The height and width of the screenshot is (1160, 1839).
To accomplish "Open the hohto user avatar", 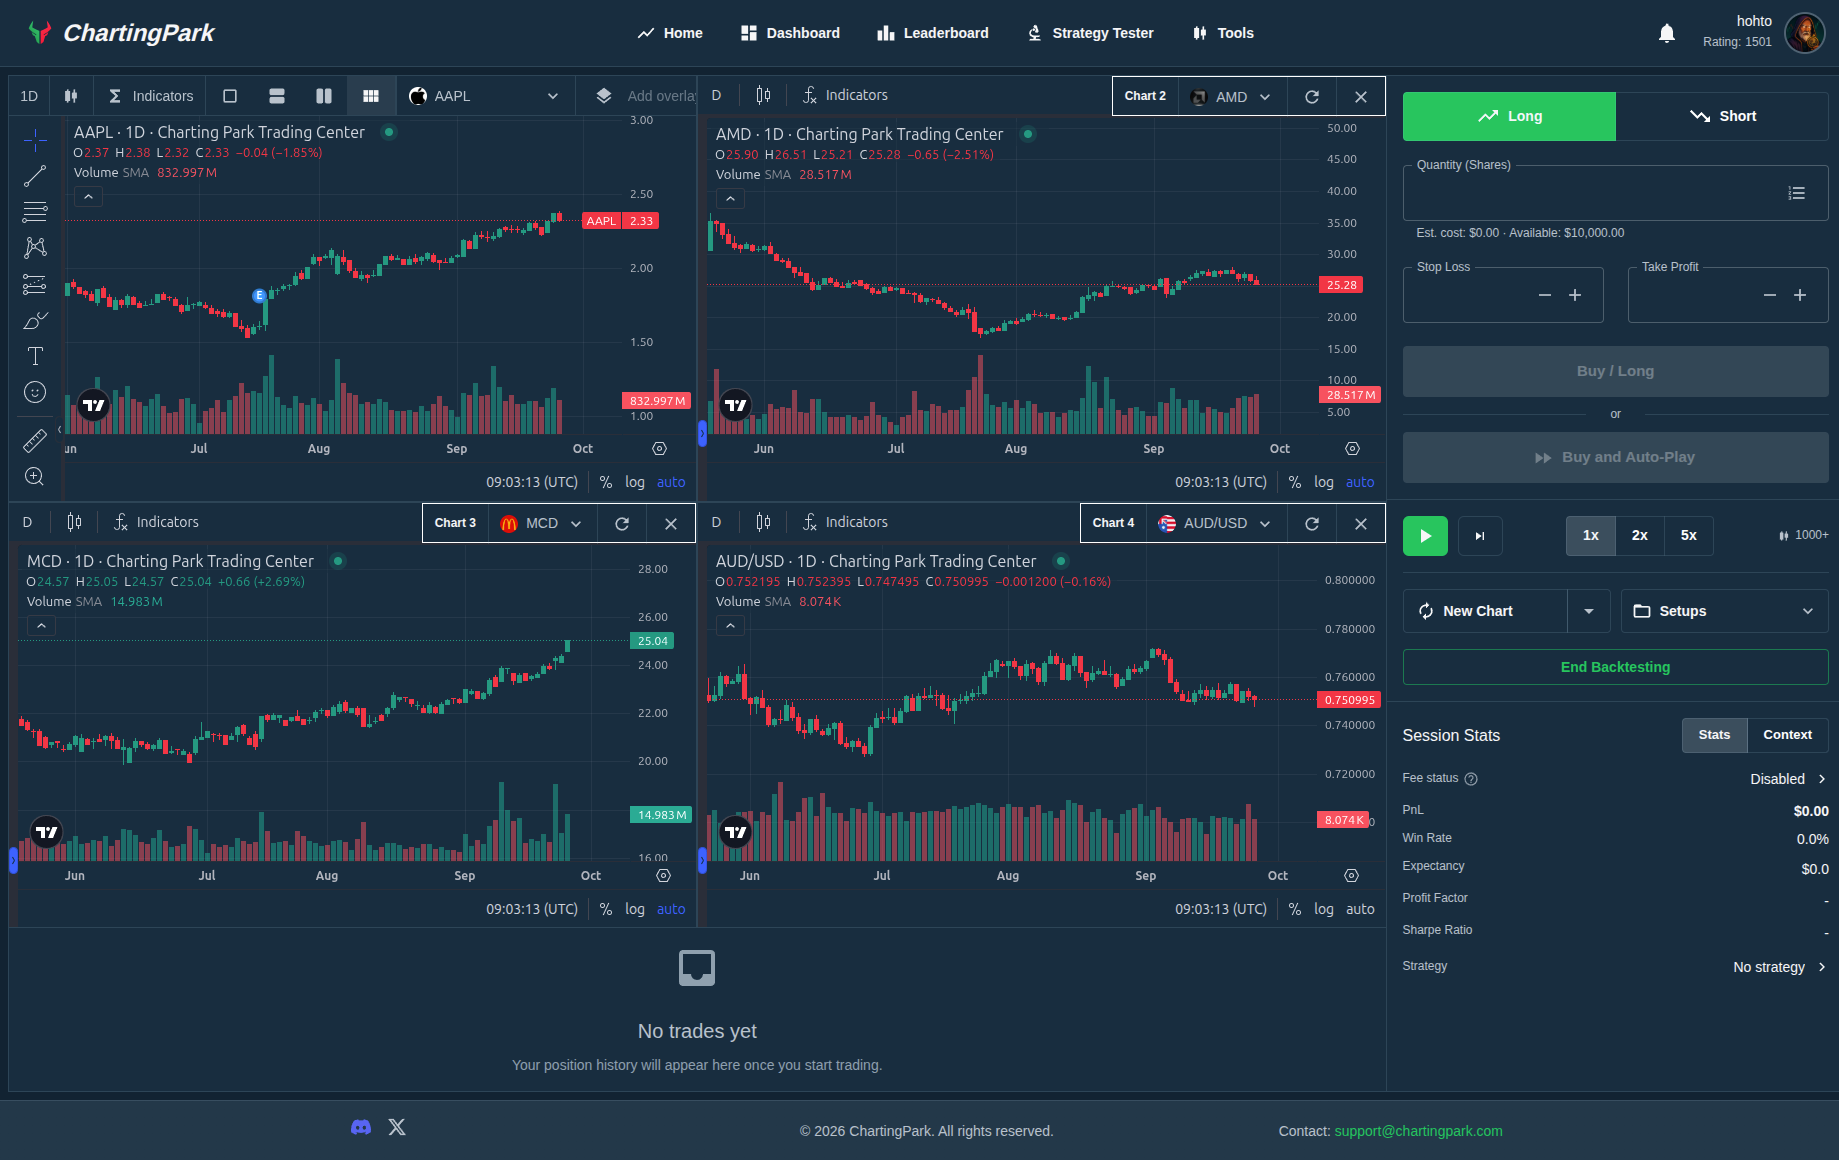I will click(1805, 33).
